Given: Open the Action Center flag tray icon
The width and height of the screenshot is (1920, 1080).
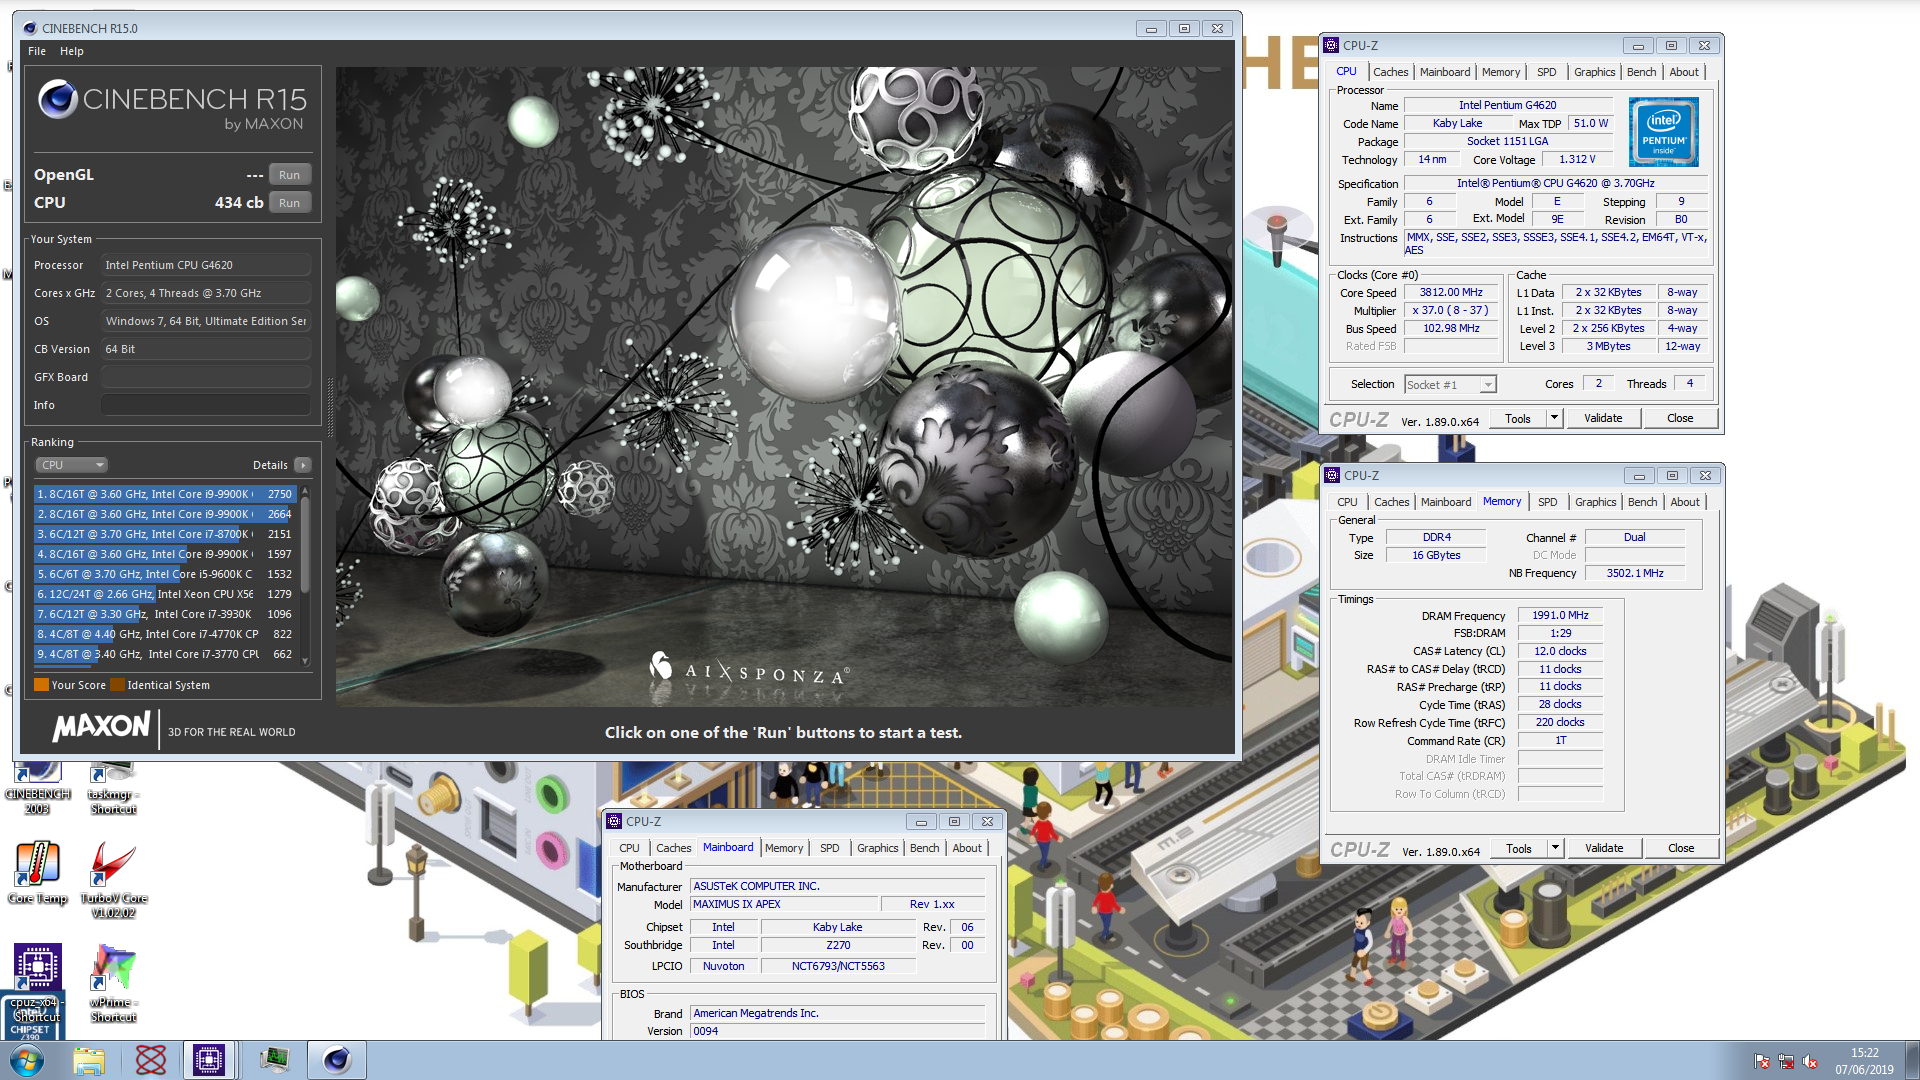Looking at the screenshot, I should 1762,1061.
